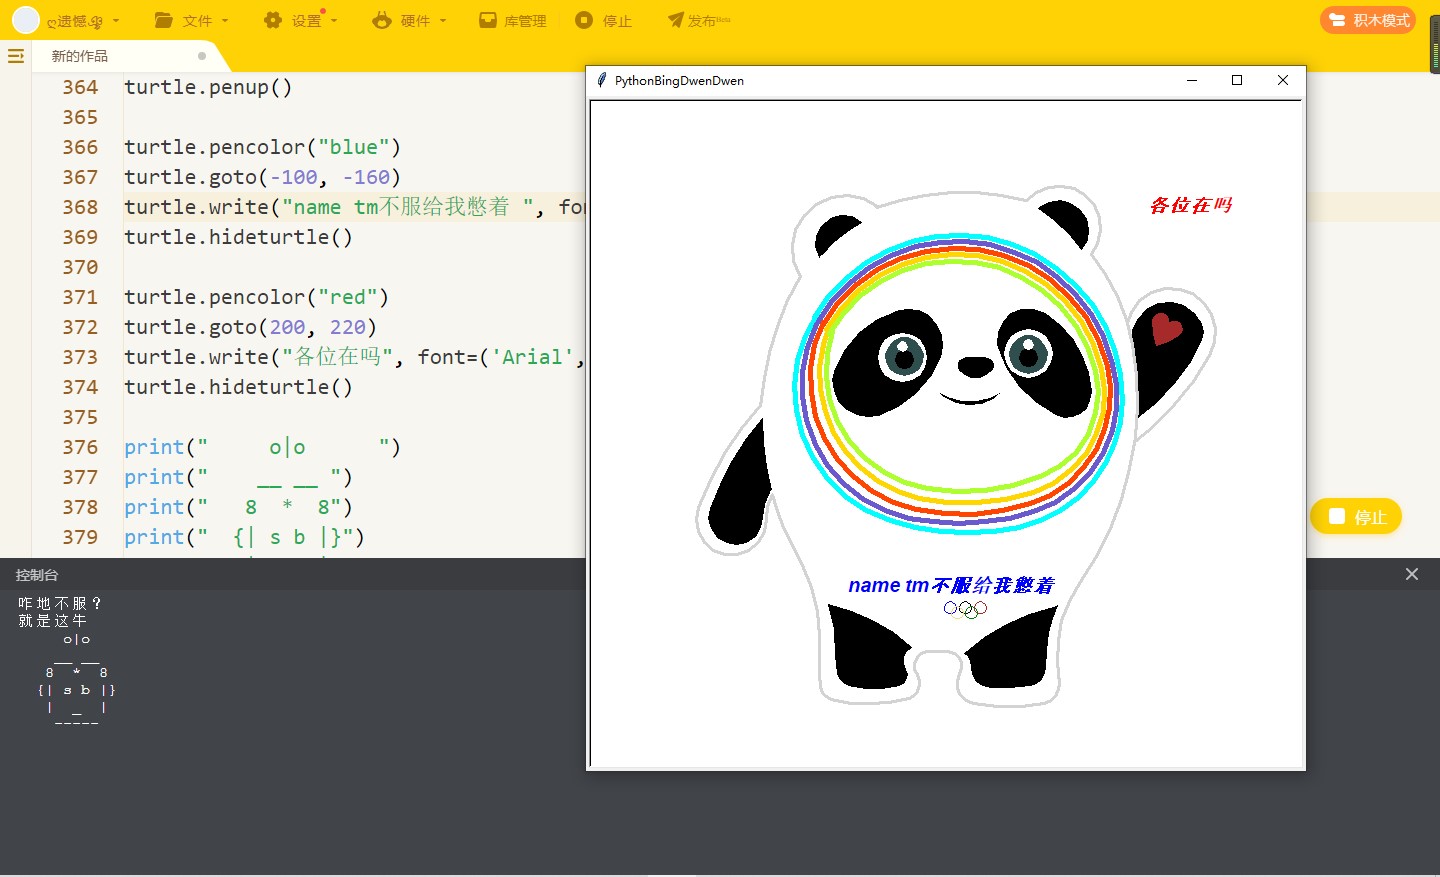Viewport: 1440px width, 877px height.
Task: Open 库管理 library manager
Action: pyautogui.click(x=512, y=20)
